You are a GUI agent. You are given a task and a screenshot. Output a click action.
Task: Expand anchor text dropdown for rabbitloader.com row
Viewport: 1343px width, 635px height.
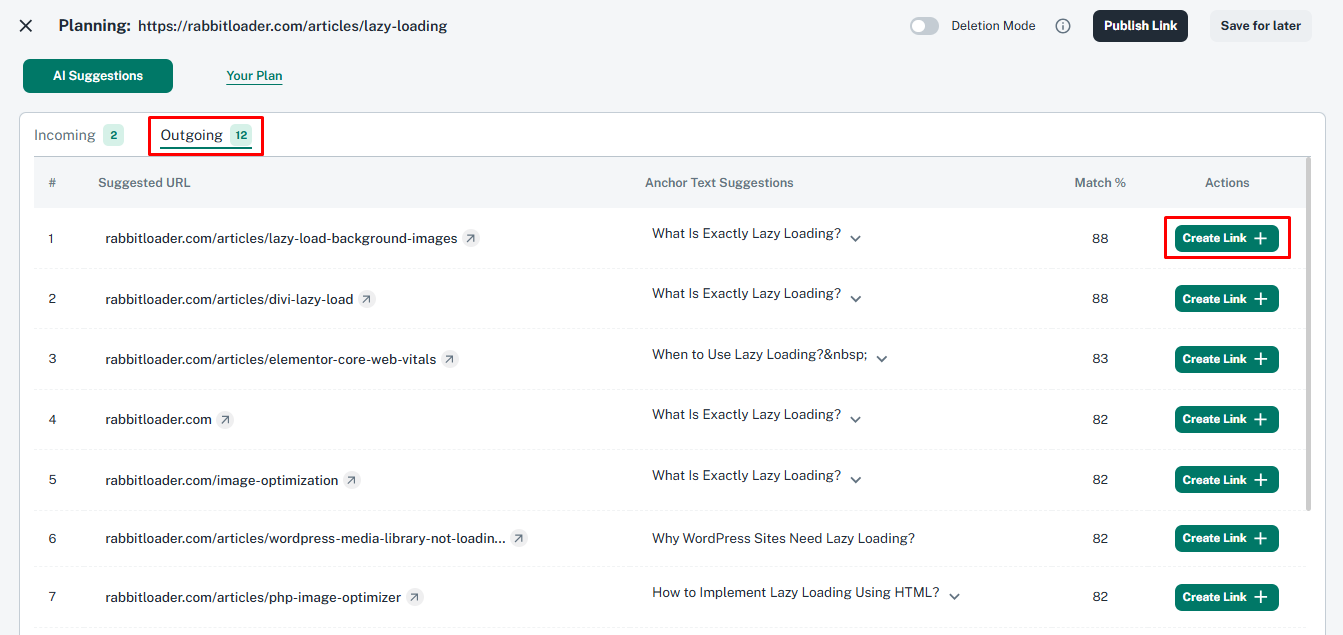(856, 419)
